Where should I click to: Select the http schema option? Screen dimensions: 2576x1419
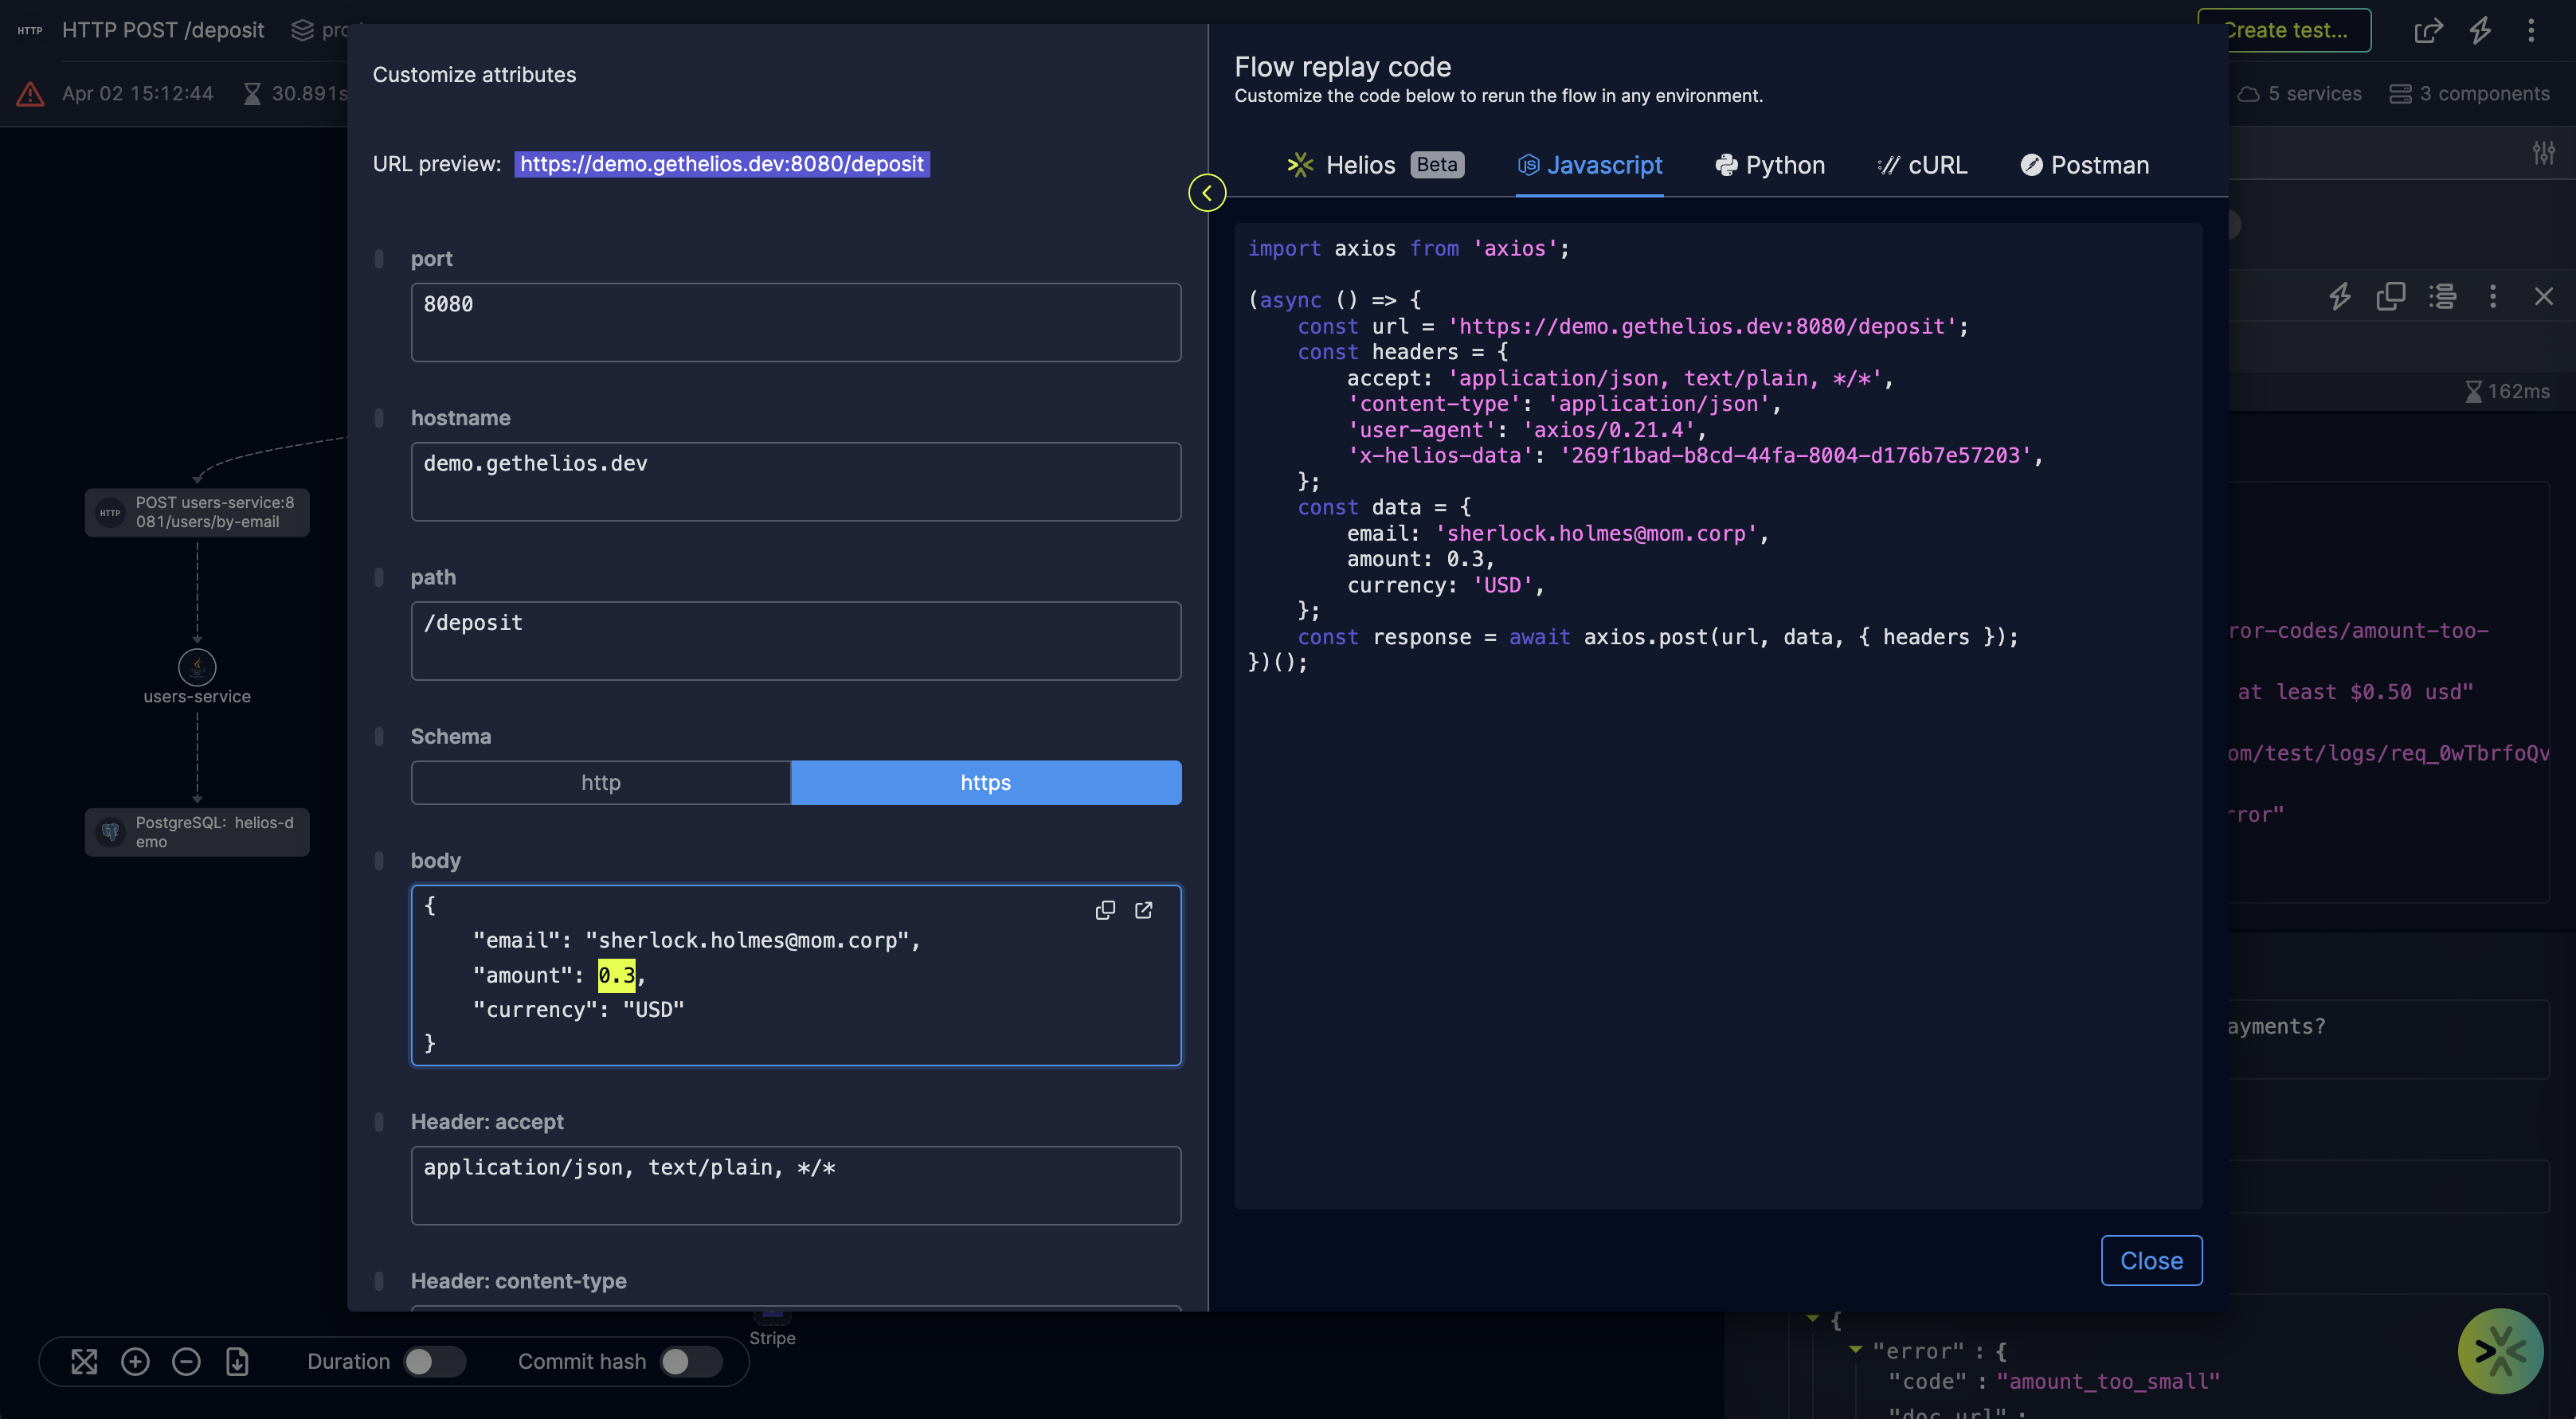click(601, 782)
